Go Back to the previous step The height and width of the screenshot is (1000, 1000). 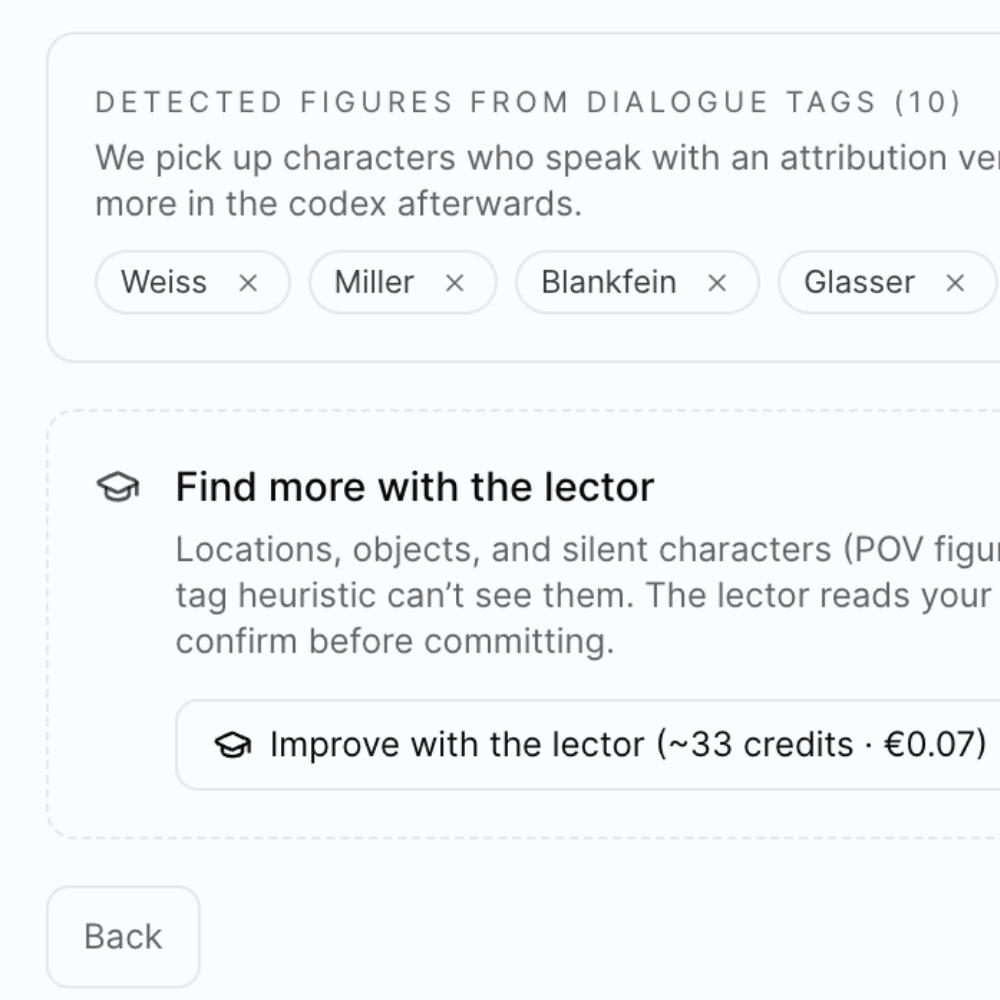[x=123, y=936]
